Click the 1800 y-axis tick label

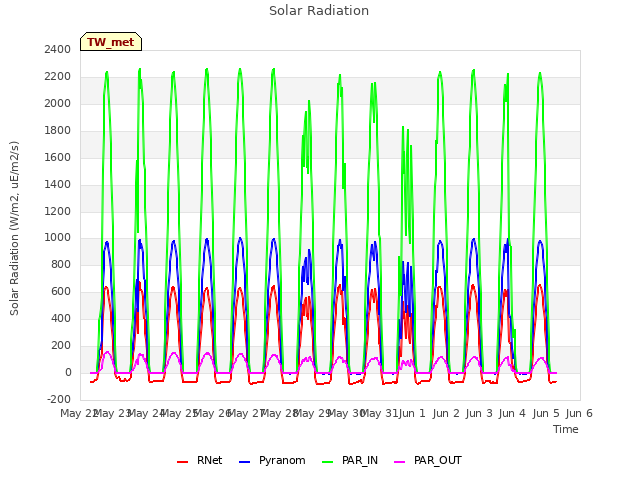(x=58, y=131)
